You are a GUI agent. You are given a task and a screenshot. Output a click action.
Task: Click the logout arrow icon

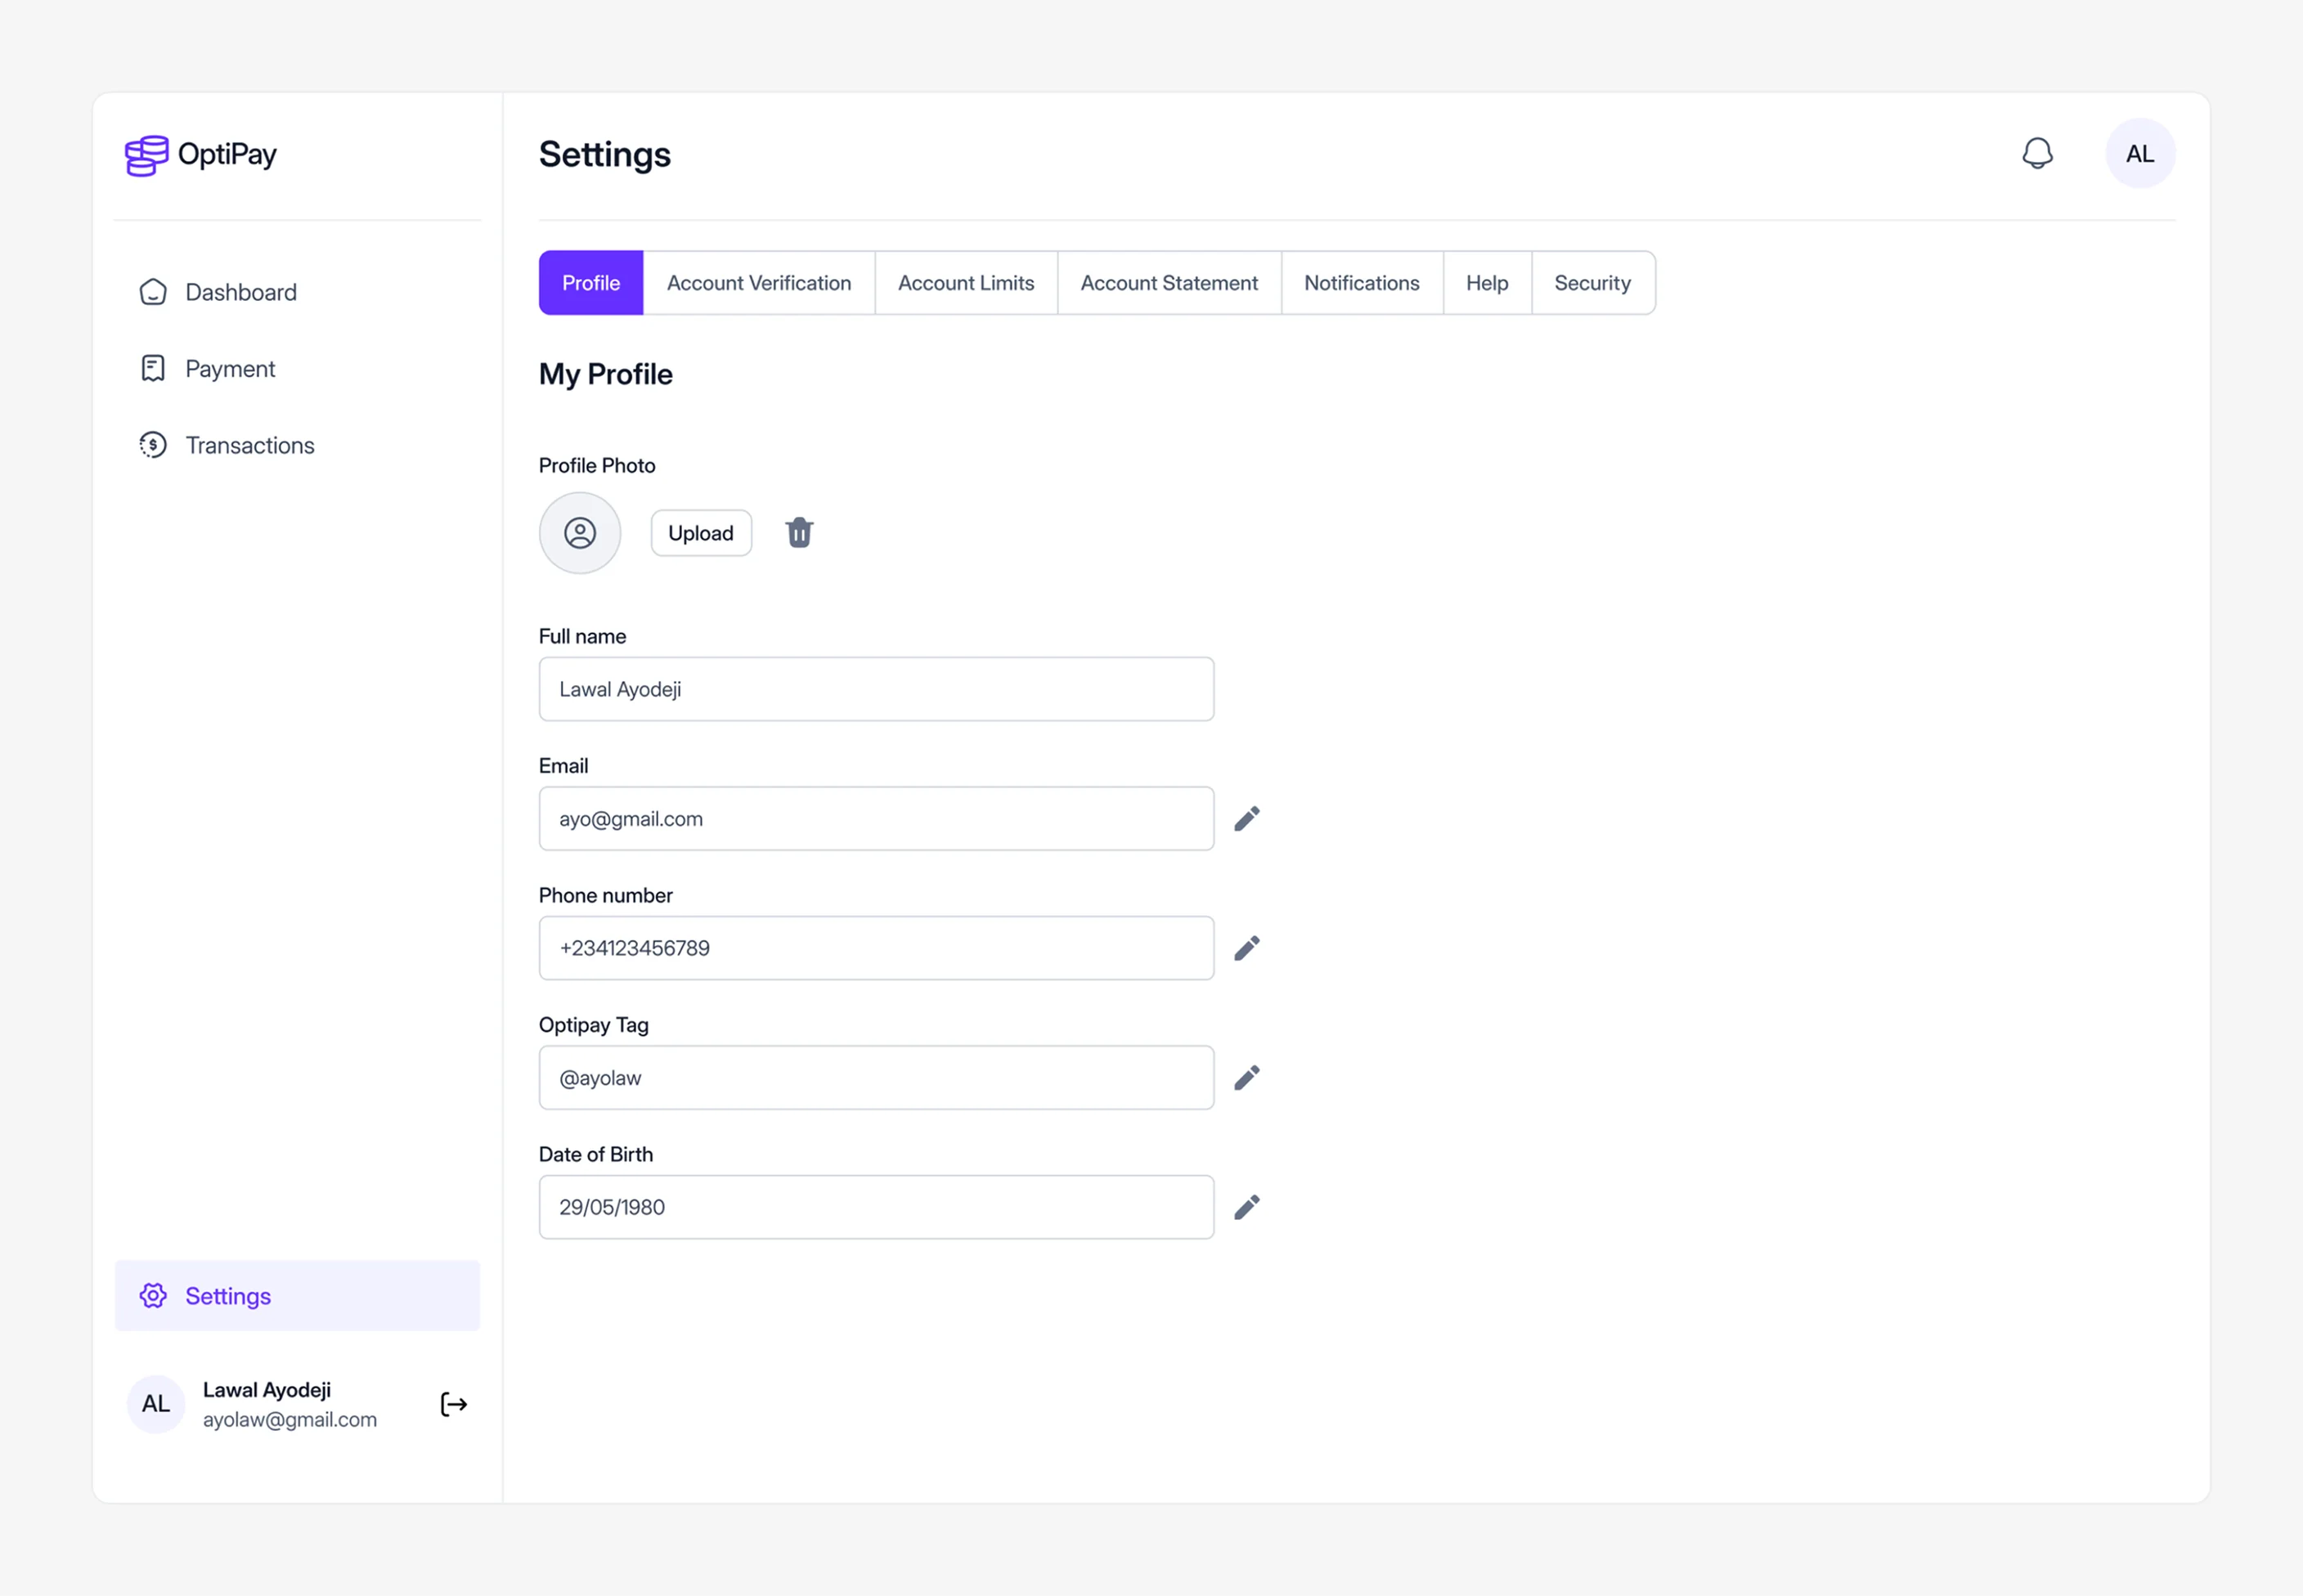tap(454, 1404)
